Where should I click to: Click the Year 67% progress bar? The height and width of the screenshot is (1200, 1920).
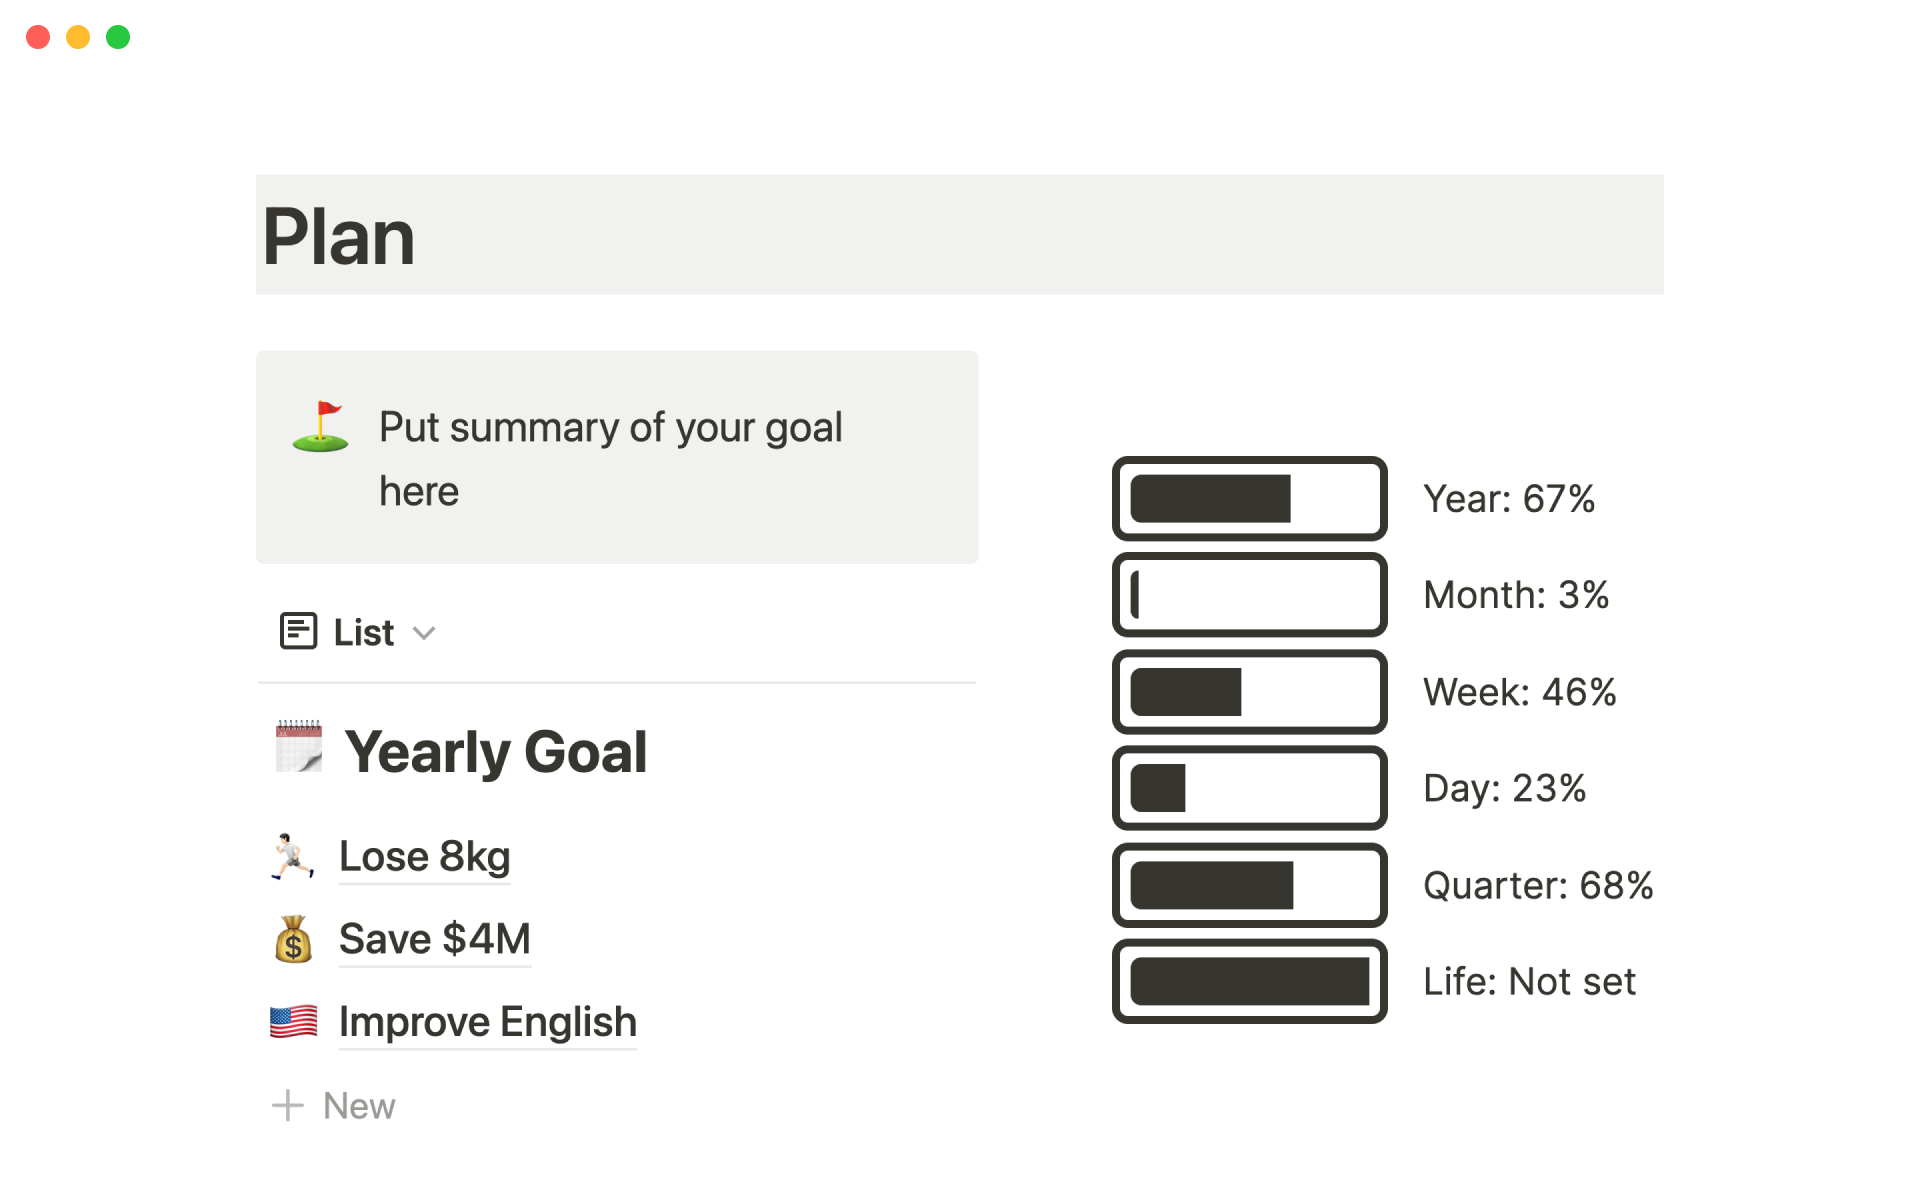point(1249,499)
